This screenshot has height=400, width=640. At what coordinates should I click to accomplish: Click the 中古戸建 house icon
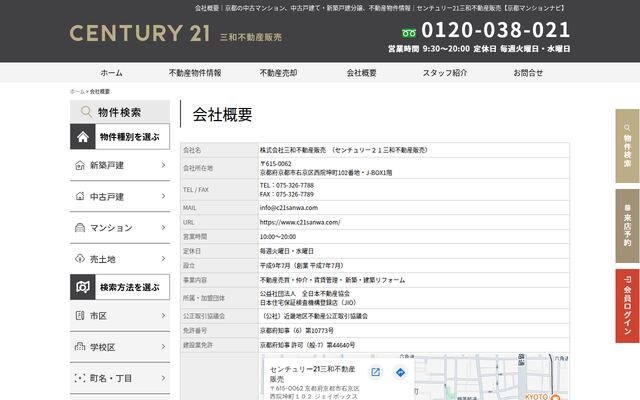coord(80,196)
